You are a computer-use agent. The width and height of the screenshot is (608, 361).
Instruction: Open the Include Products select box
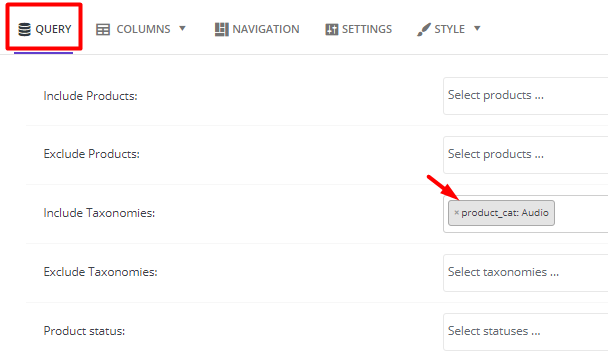[525, 96]
